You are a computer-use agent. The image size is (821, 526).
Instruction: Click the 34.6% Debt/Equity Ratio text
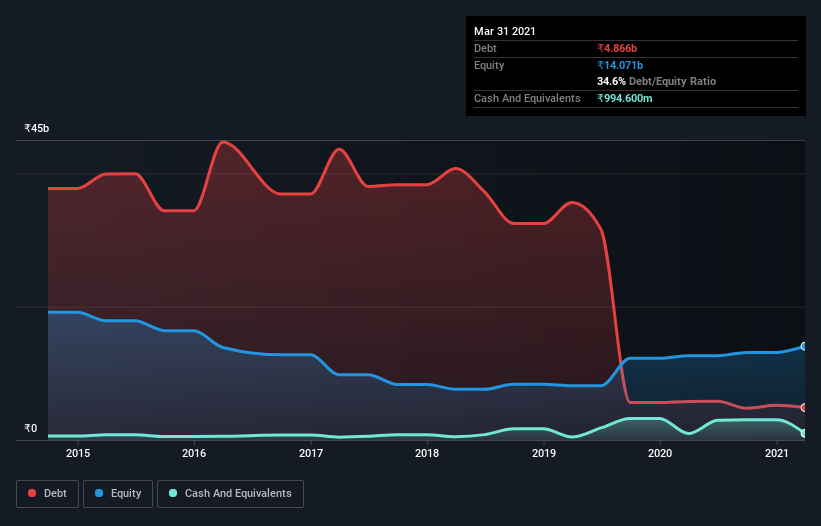pyautogui.click(x=657, y=81)
